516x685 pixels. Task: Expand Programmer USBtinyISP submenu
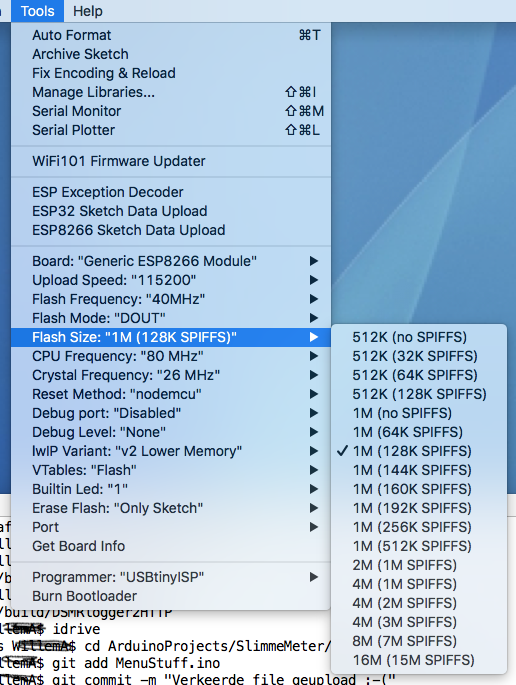coord(171,577)
